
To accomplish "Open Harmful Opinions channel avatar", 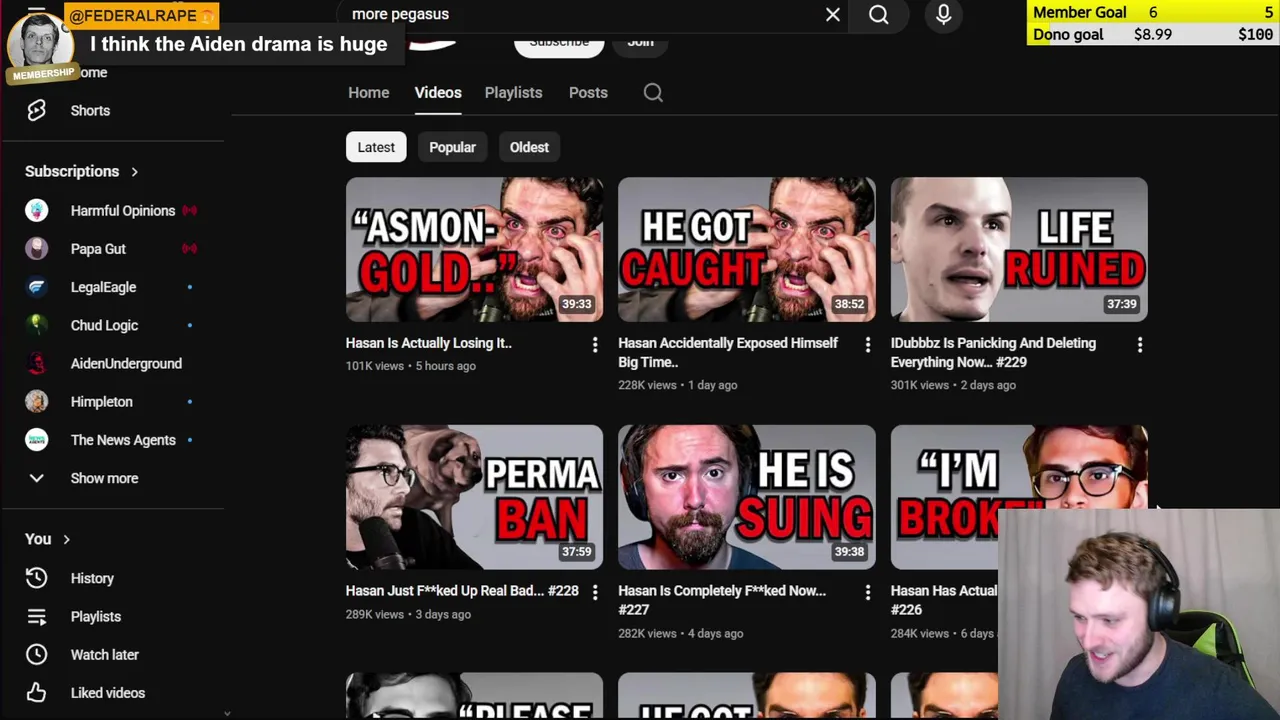I will (36, 211).
